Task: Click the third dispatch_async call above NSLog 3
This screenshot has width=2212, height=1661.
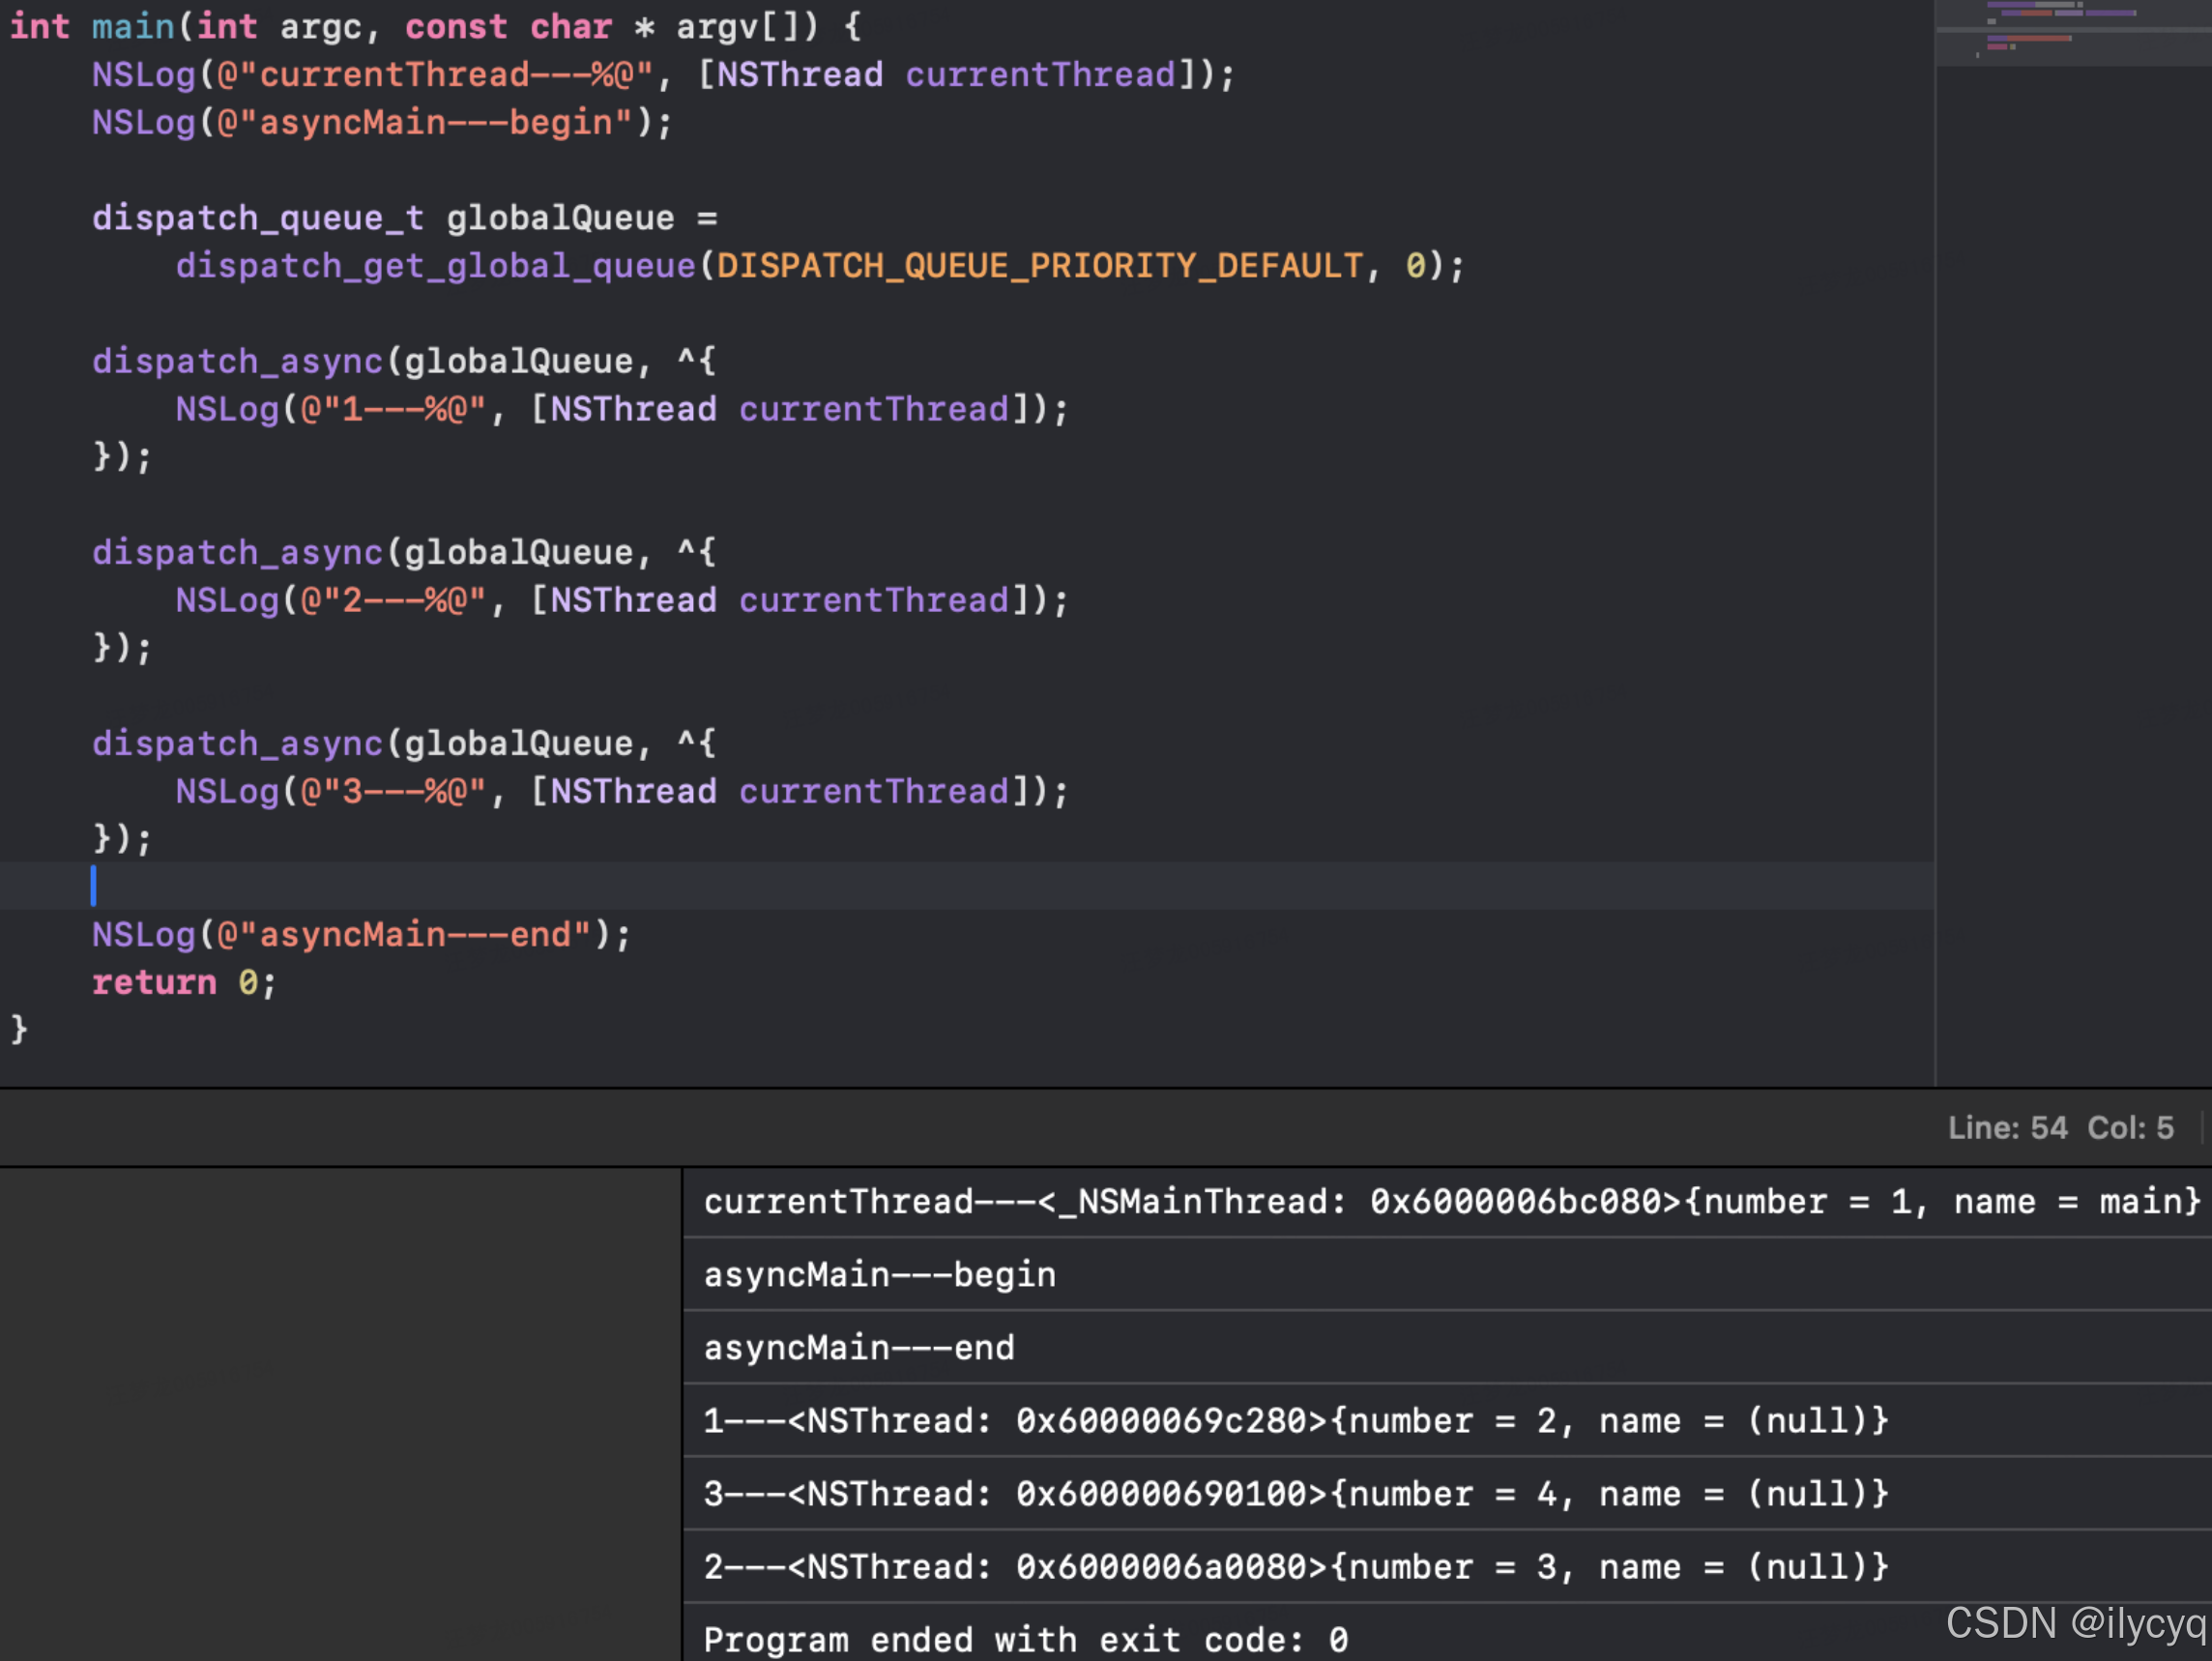Action: click(x=238, y=743)
